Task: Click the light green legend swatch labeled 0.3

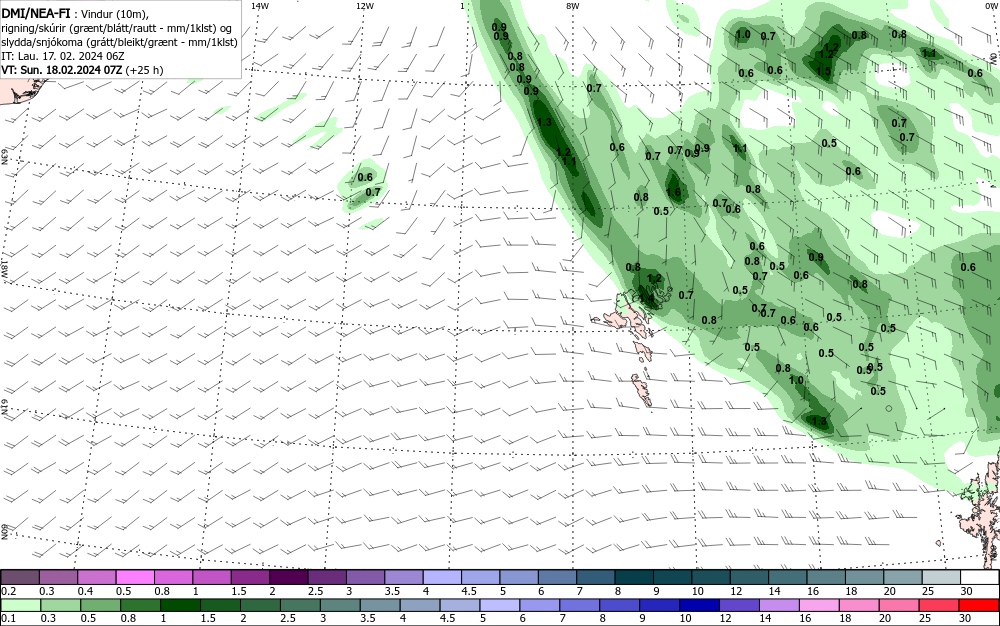Action: (61, 605)
